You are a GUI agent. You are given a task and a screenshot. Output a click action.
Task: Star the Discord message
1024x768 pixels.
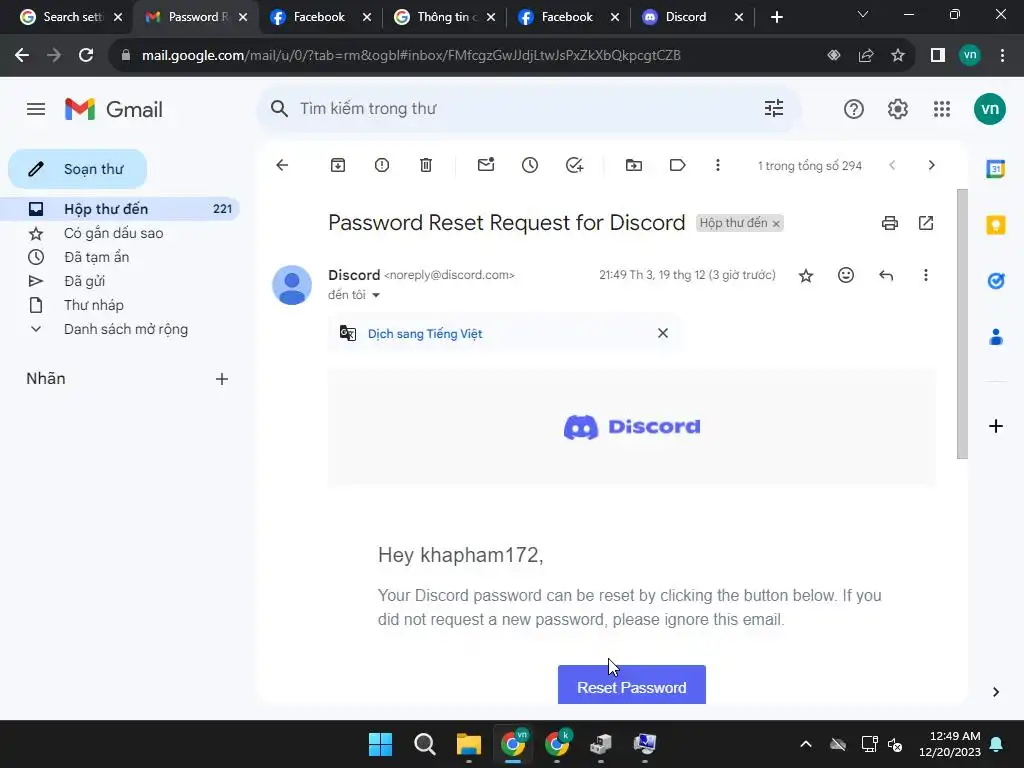806,276
